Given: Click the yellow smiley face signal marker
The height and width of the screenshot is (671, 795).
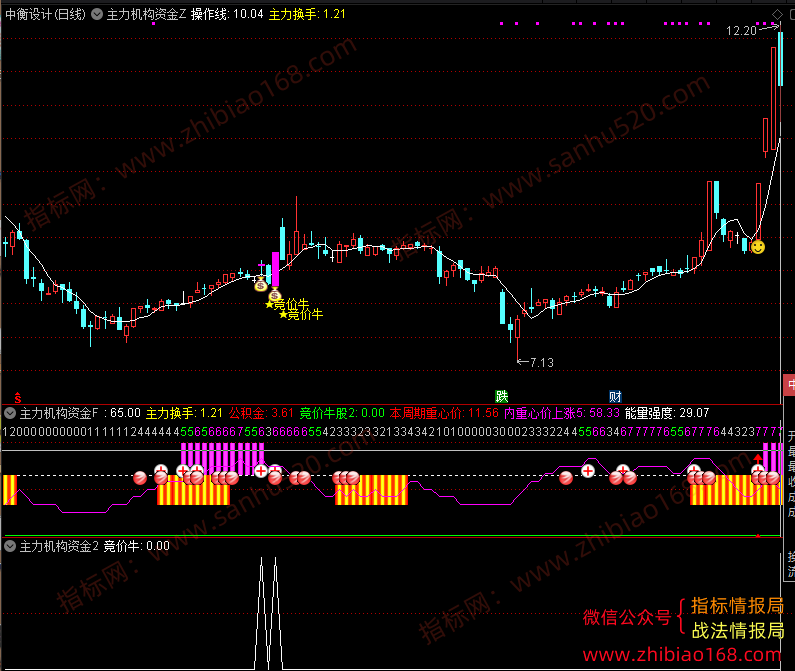Looking at the screenshot, I should coord(757,247).
